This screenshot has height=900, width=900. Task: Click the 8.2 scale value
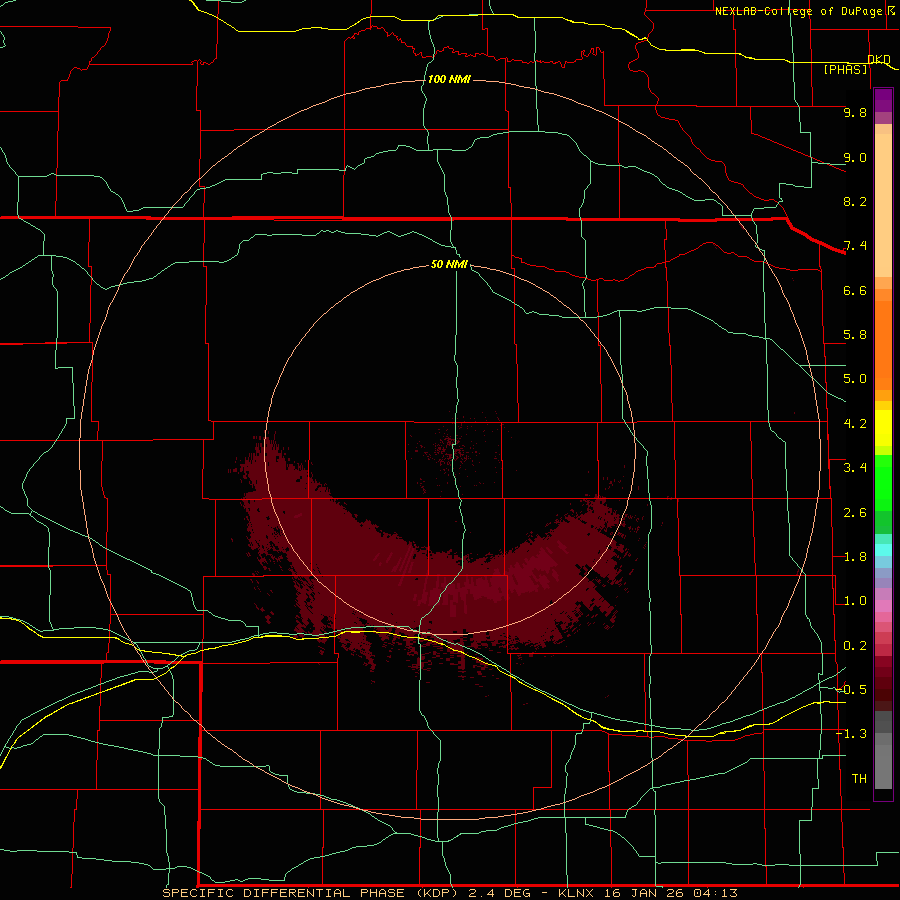coord(855,201)
